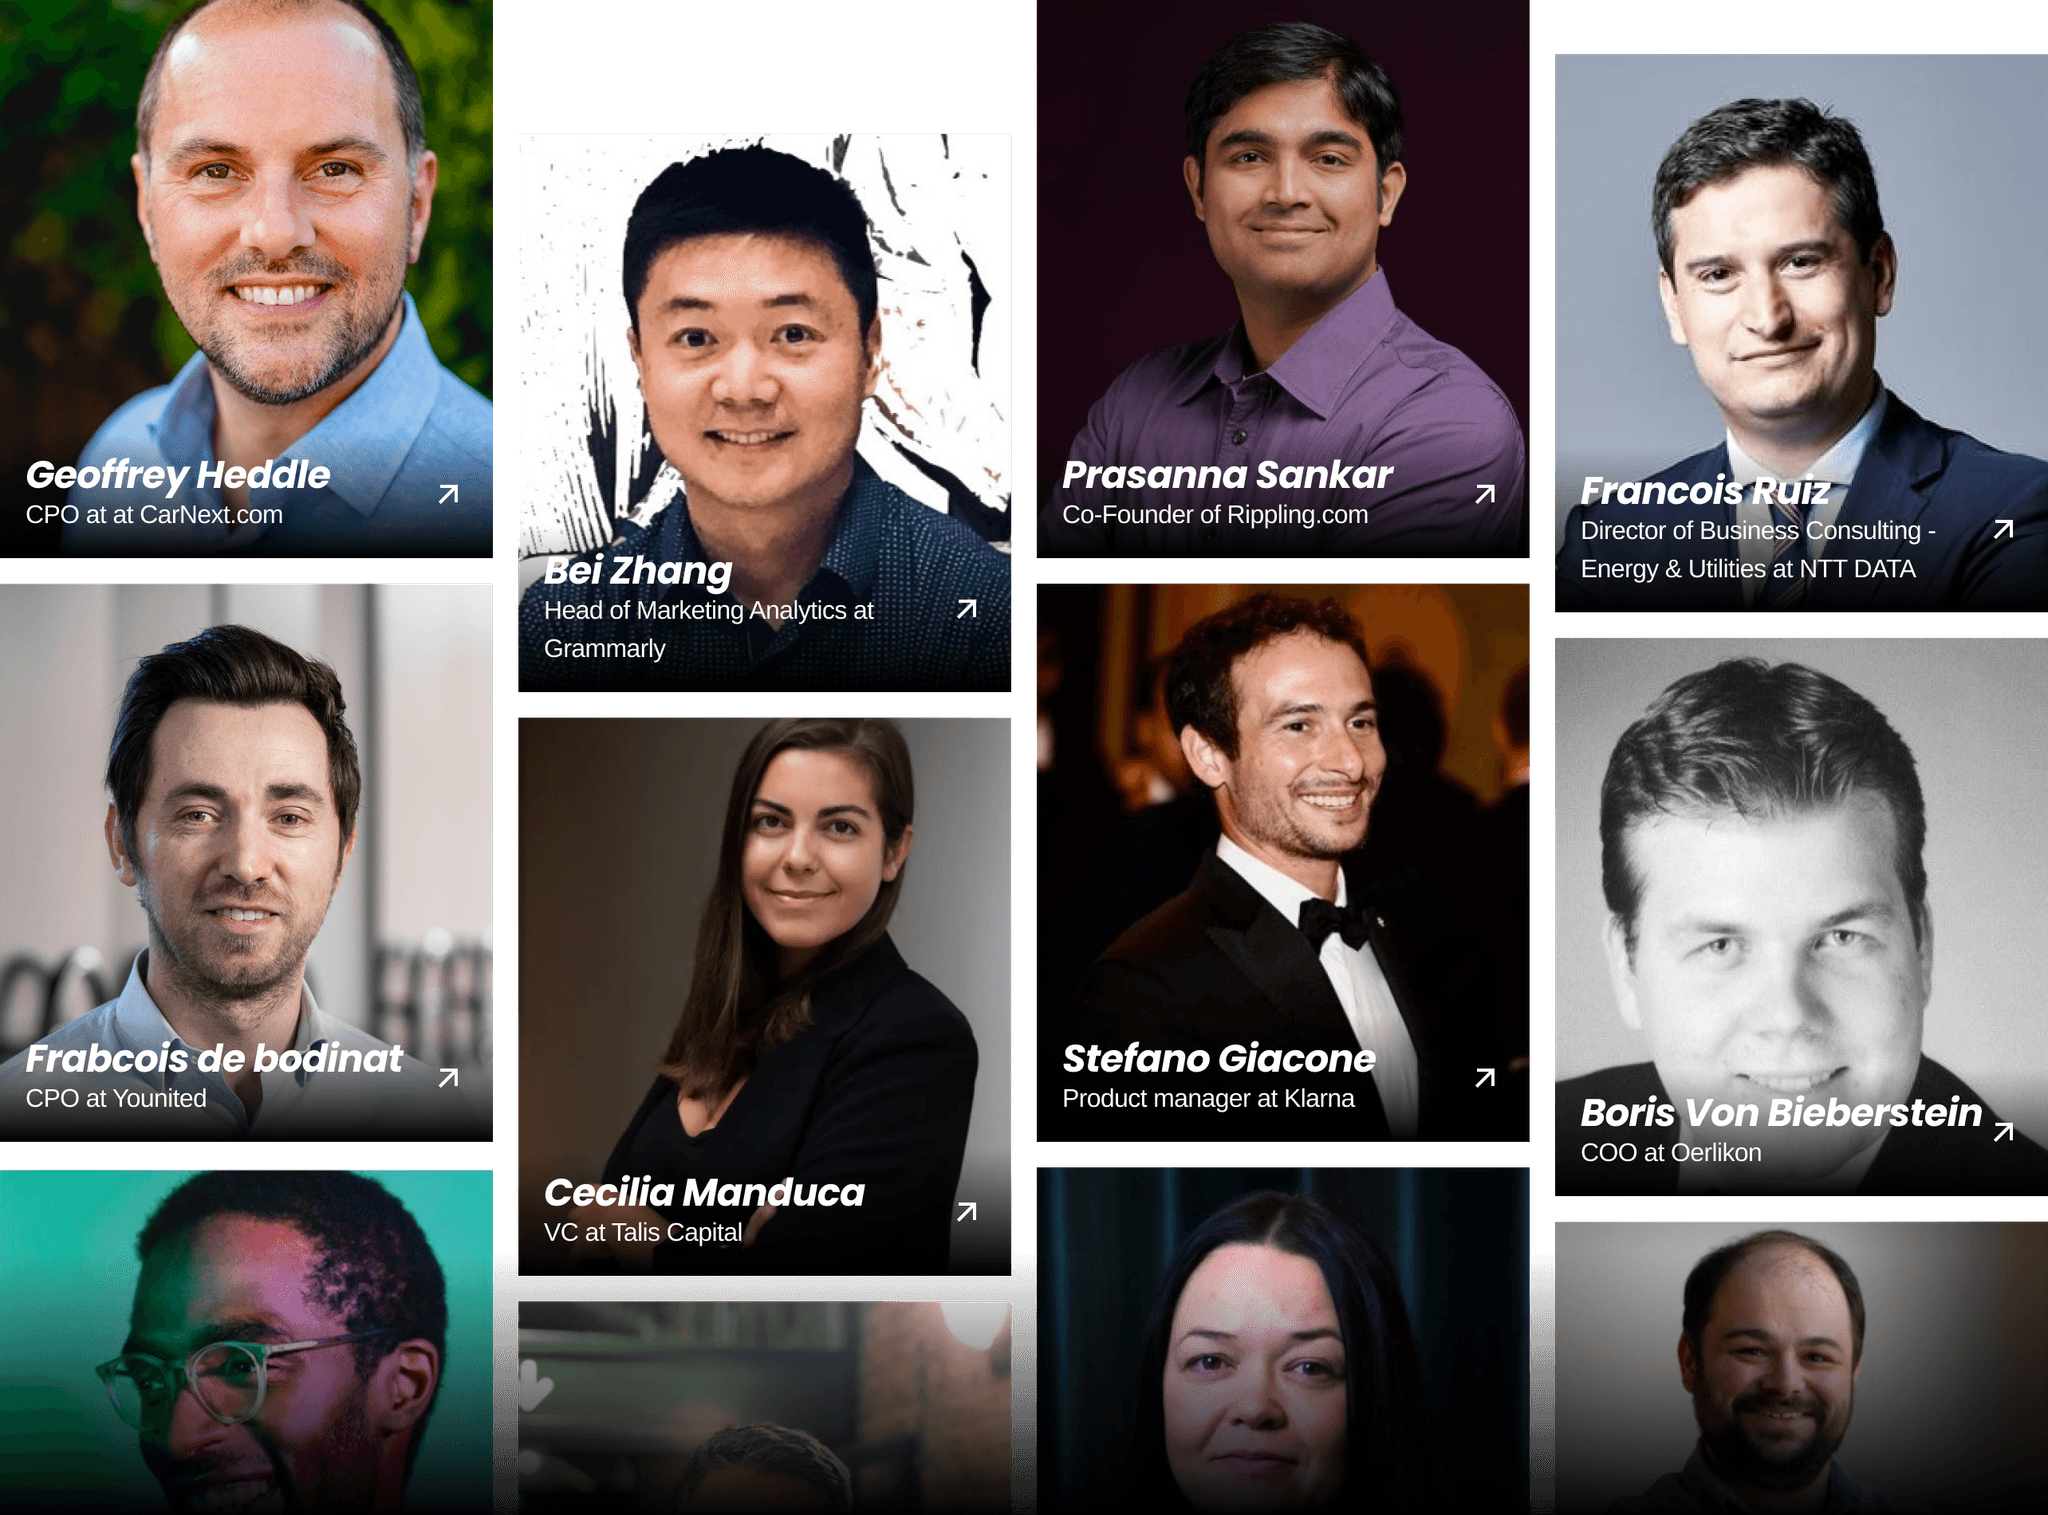Select Bei Zhang name heading
Screen dimensions: 2048x1515
(x=638, y=571)
